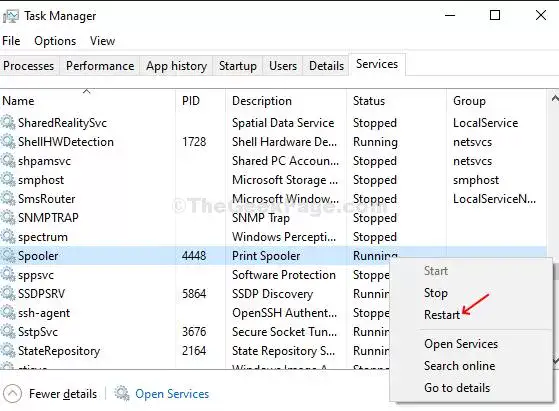Click the gear icon next to ShellHWDetection

coord(8,142)
